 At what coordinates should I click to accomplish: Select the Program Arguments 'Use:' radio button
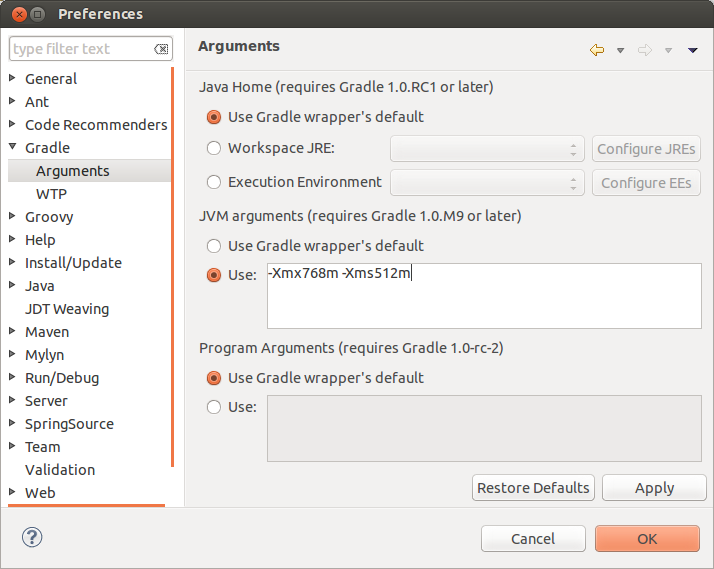(x=214, y=407)
